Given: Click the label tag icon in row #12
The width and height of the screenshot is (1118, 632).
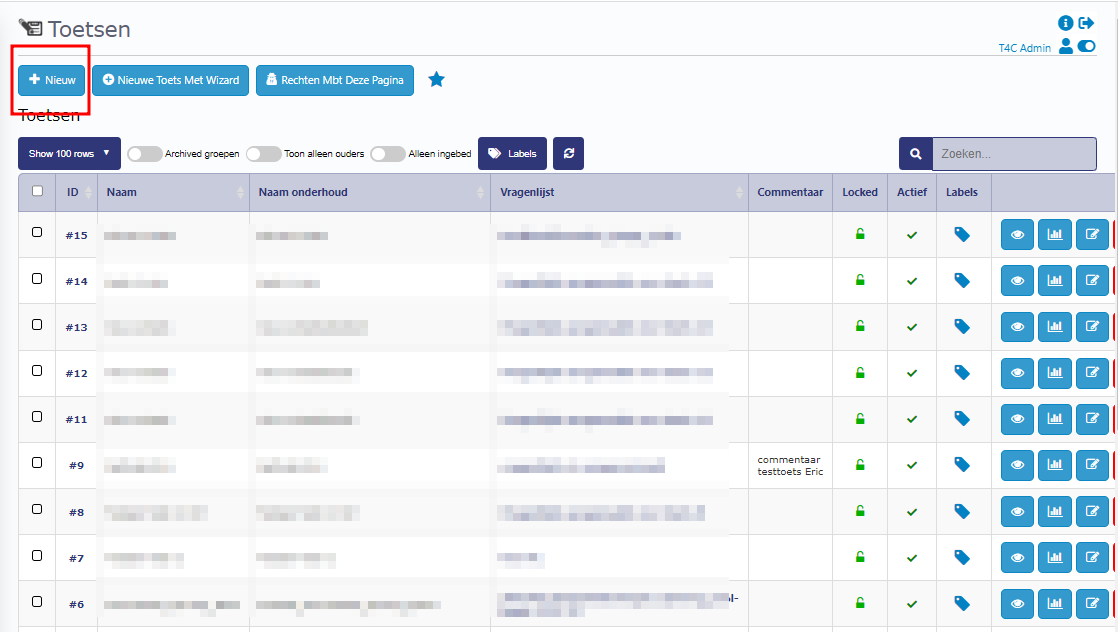Looking at the screenshot, I should [x=962, y=373].
